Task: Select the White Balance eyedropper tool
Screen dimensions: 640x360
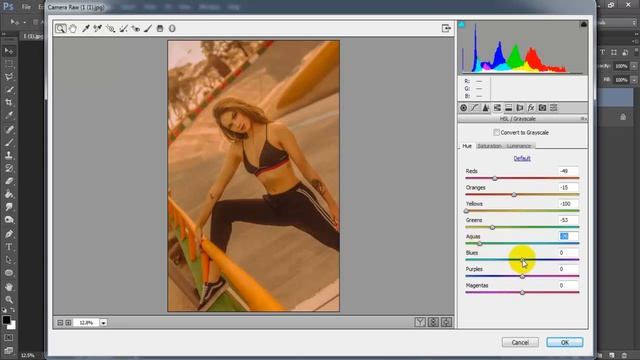Action: (86, 29)
